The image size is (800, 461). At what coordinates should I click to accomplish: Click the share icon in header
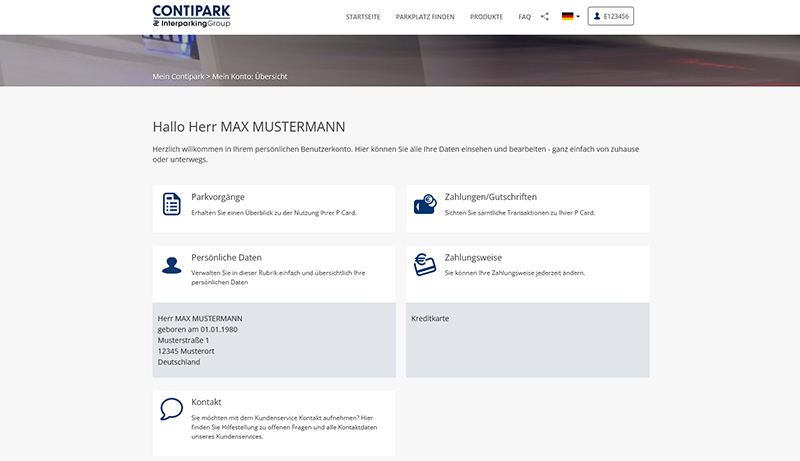coord(545,17)
